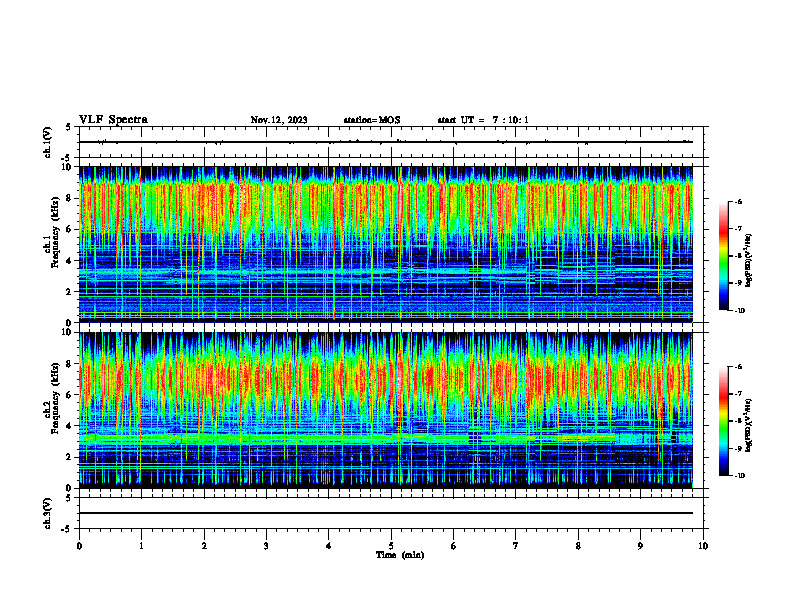This screenshot has width=792, height=612.
Task: Click the "9" minute tick label
Action: [x=640, y=546]
